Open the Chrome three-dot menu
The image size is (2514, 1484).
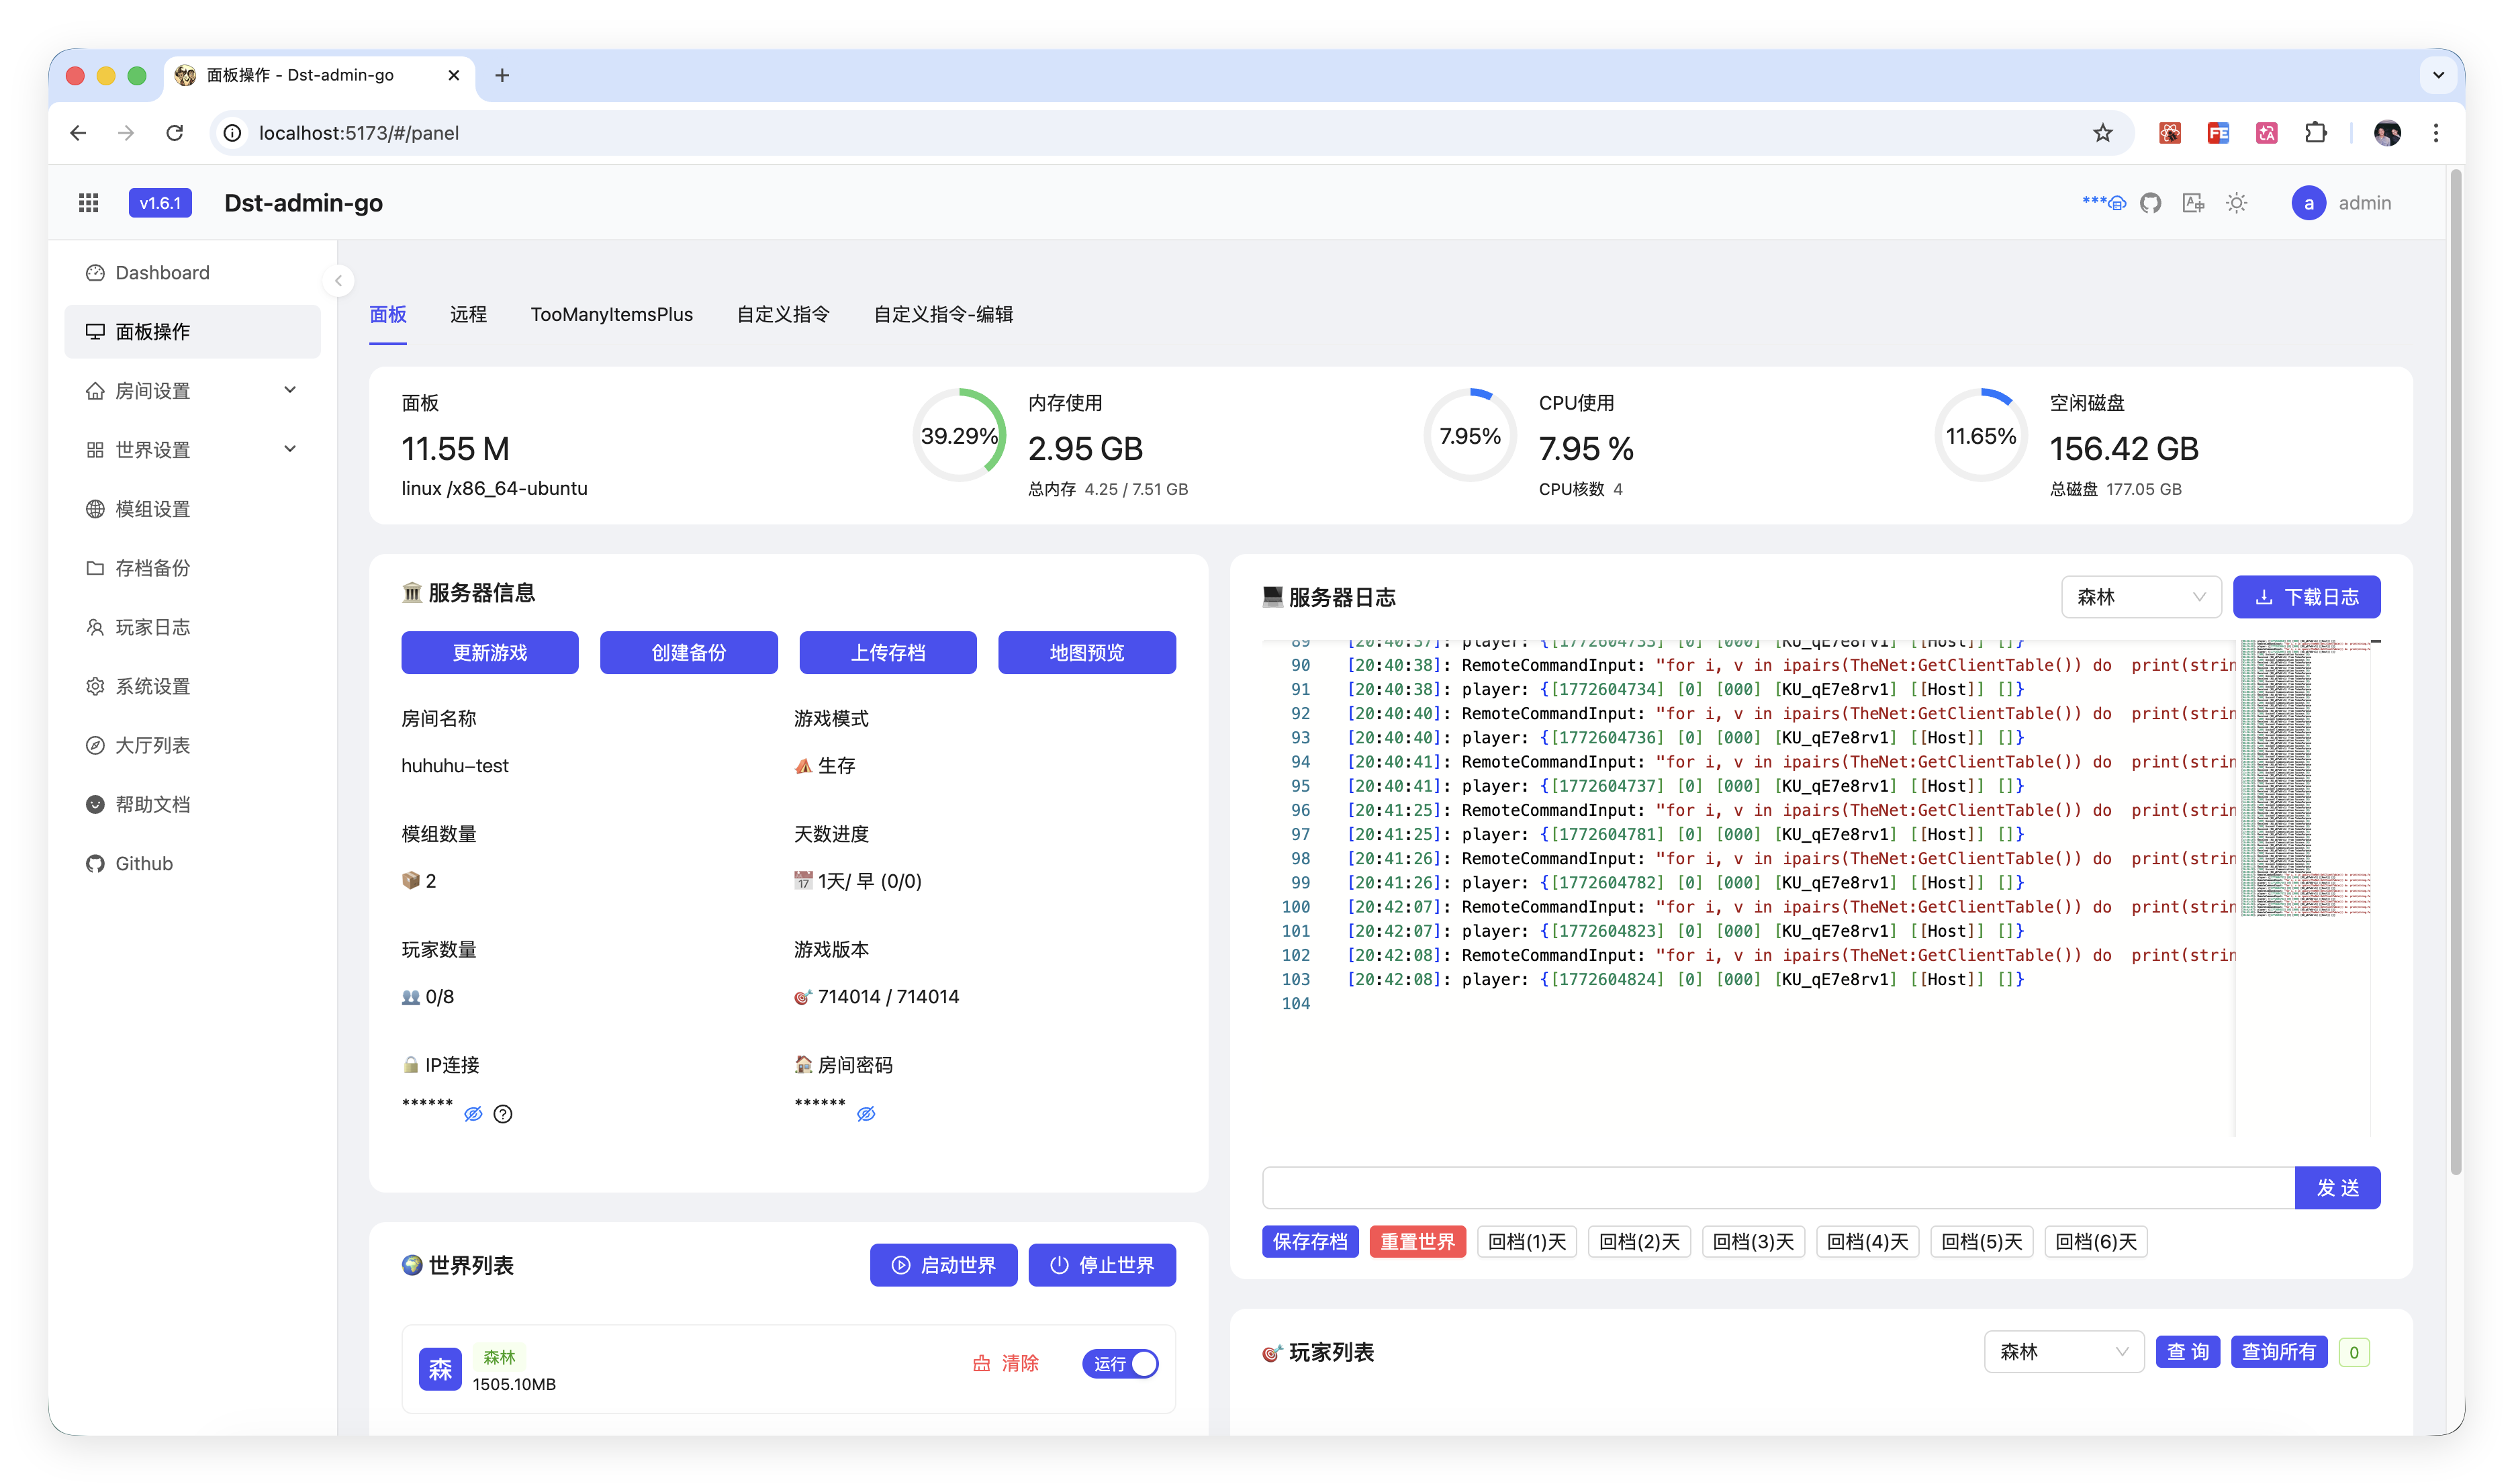click(x=2436, y=133)
